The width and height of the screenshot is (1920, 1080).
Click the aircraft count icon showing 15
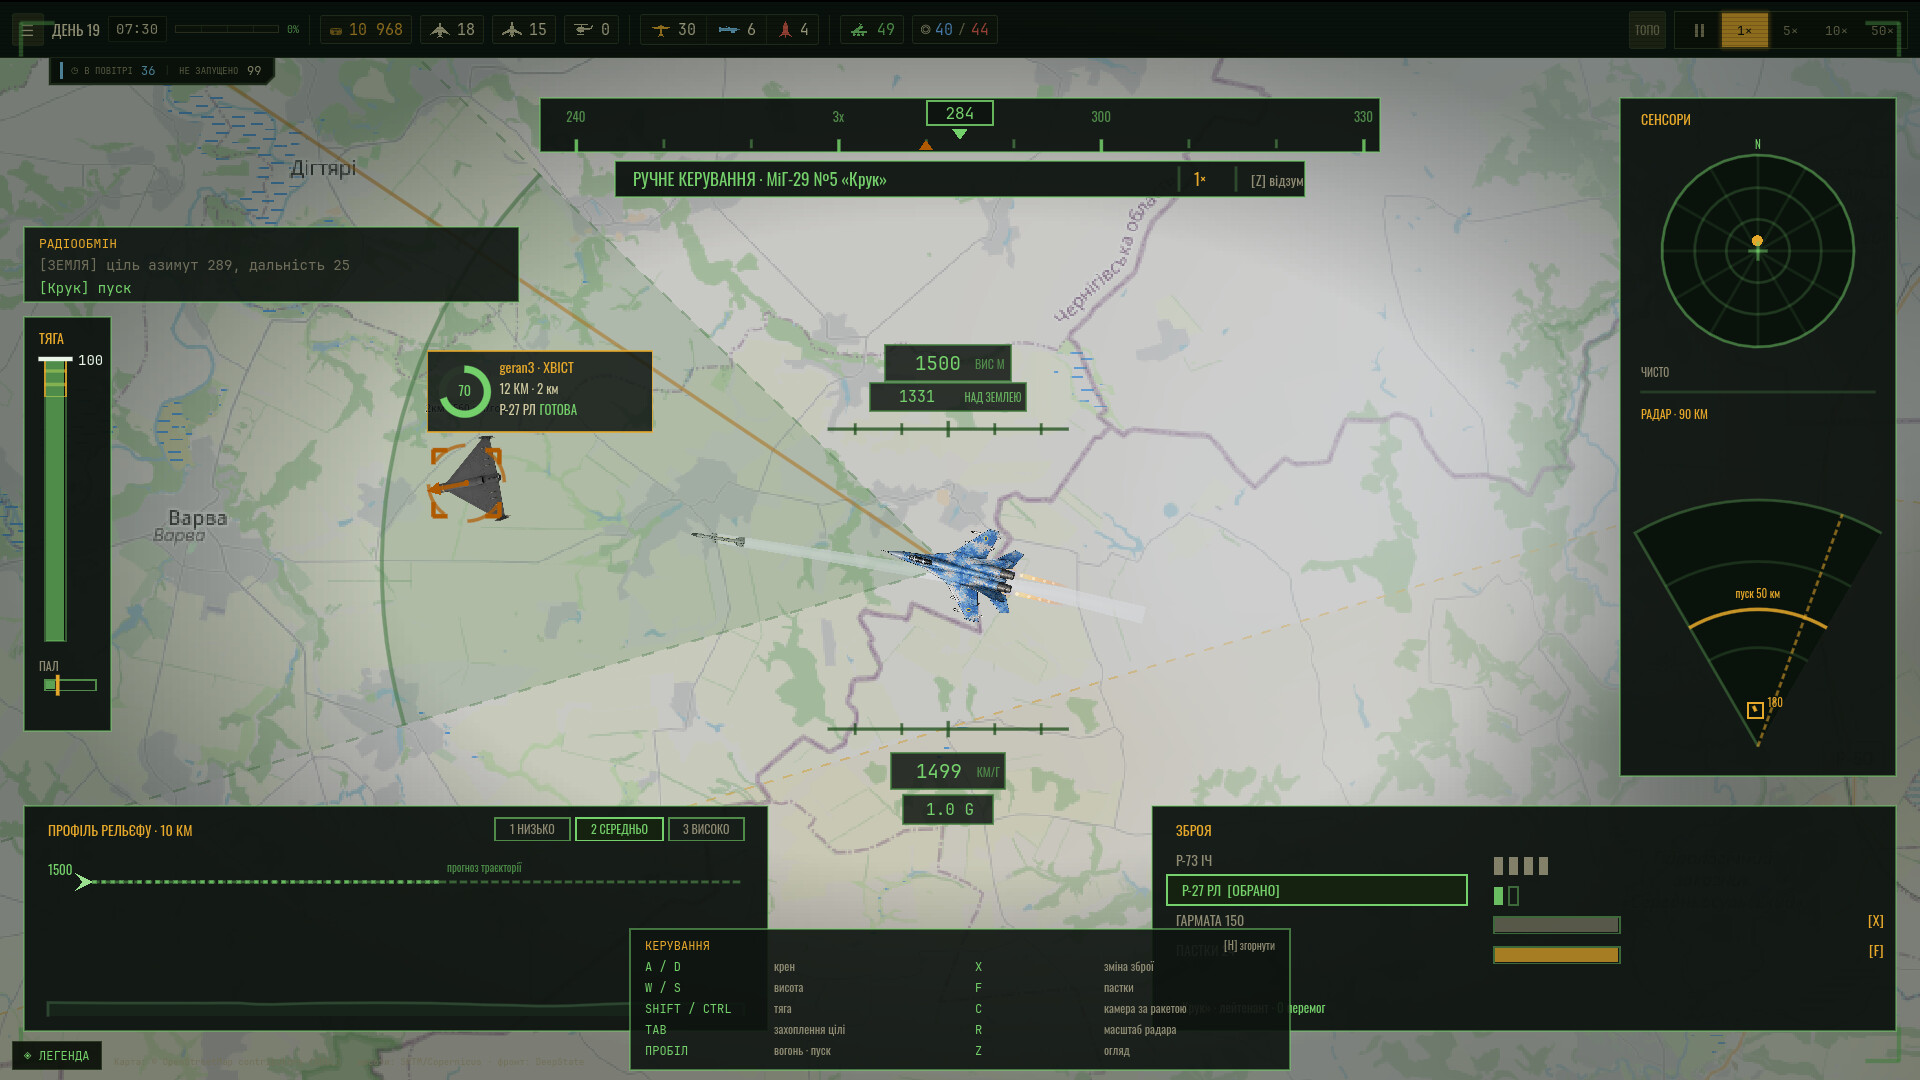click(x=524, y=30)
